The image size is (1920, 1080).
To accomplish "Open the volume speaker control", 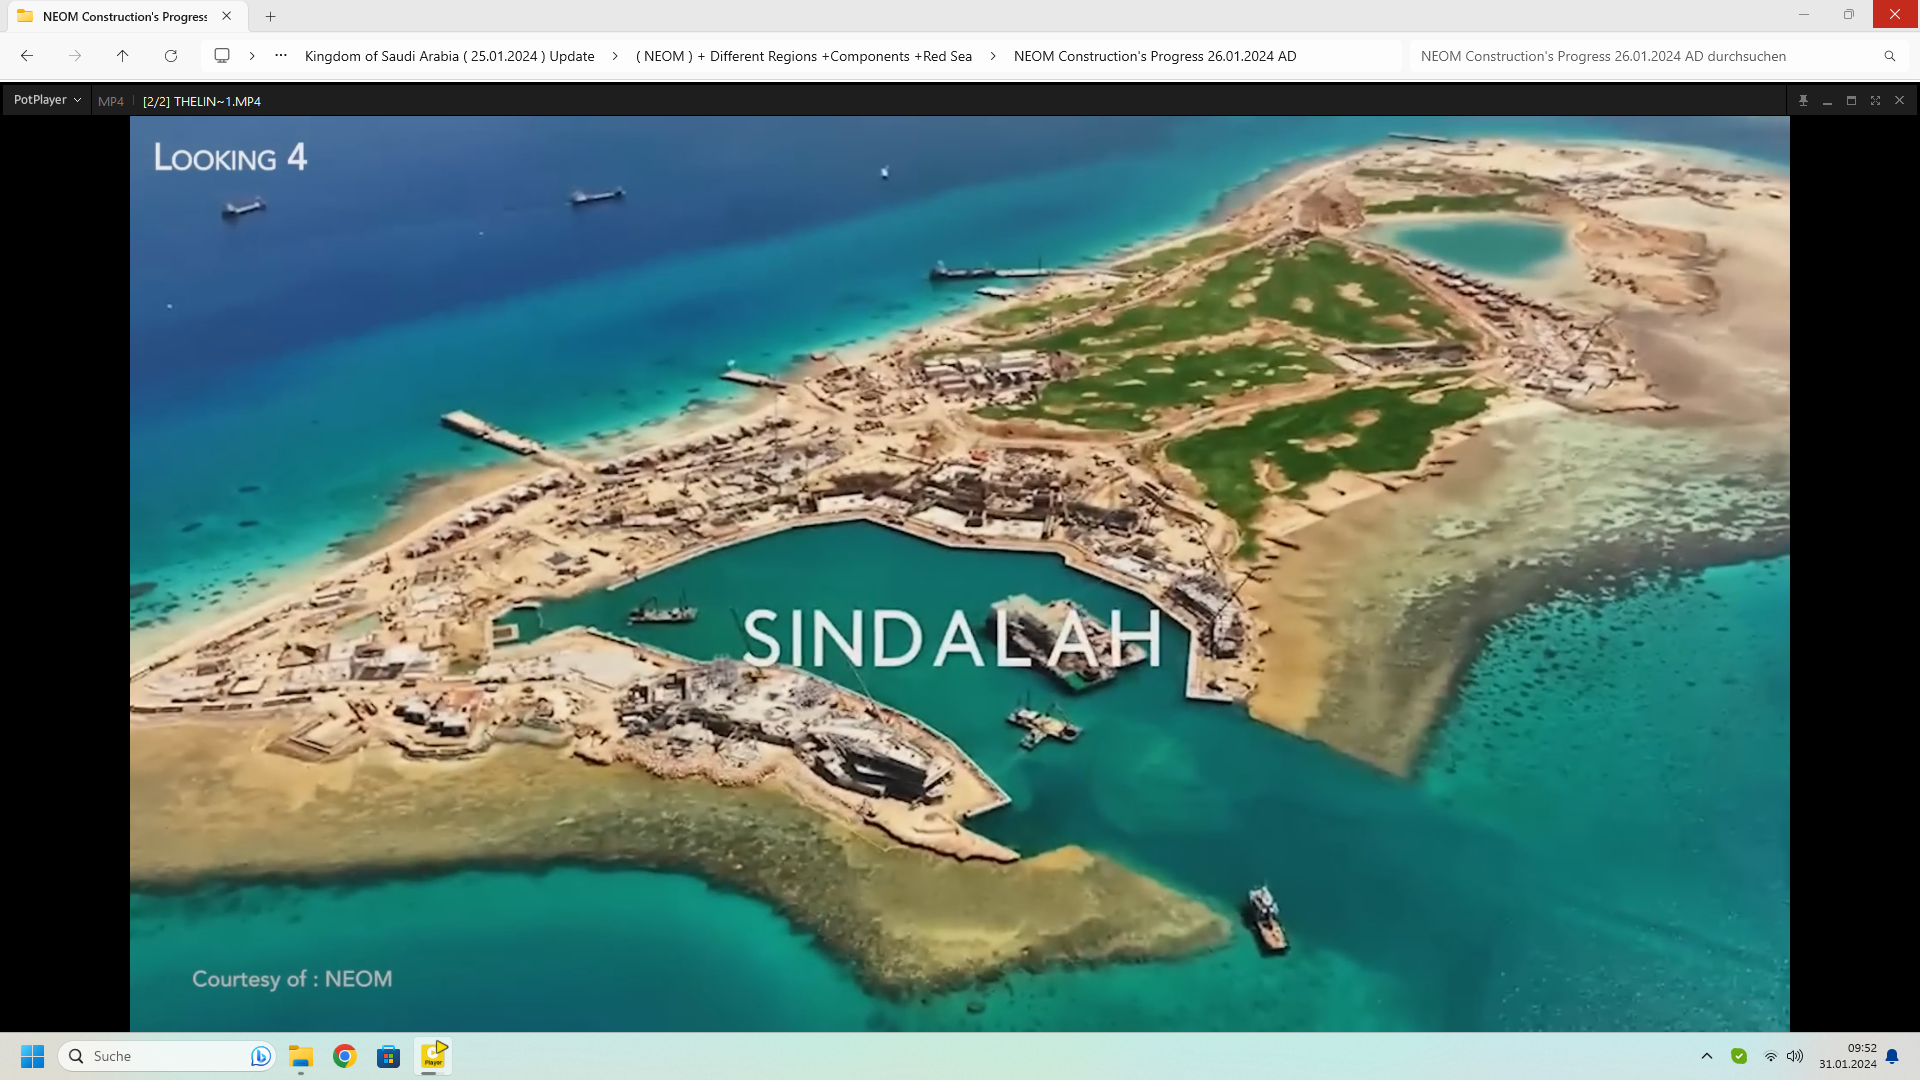I will tap(1795, 1056).
